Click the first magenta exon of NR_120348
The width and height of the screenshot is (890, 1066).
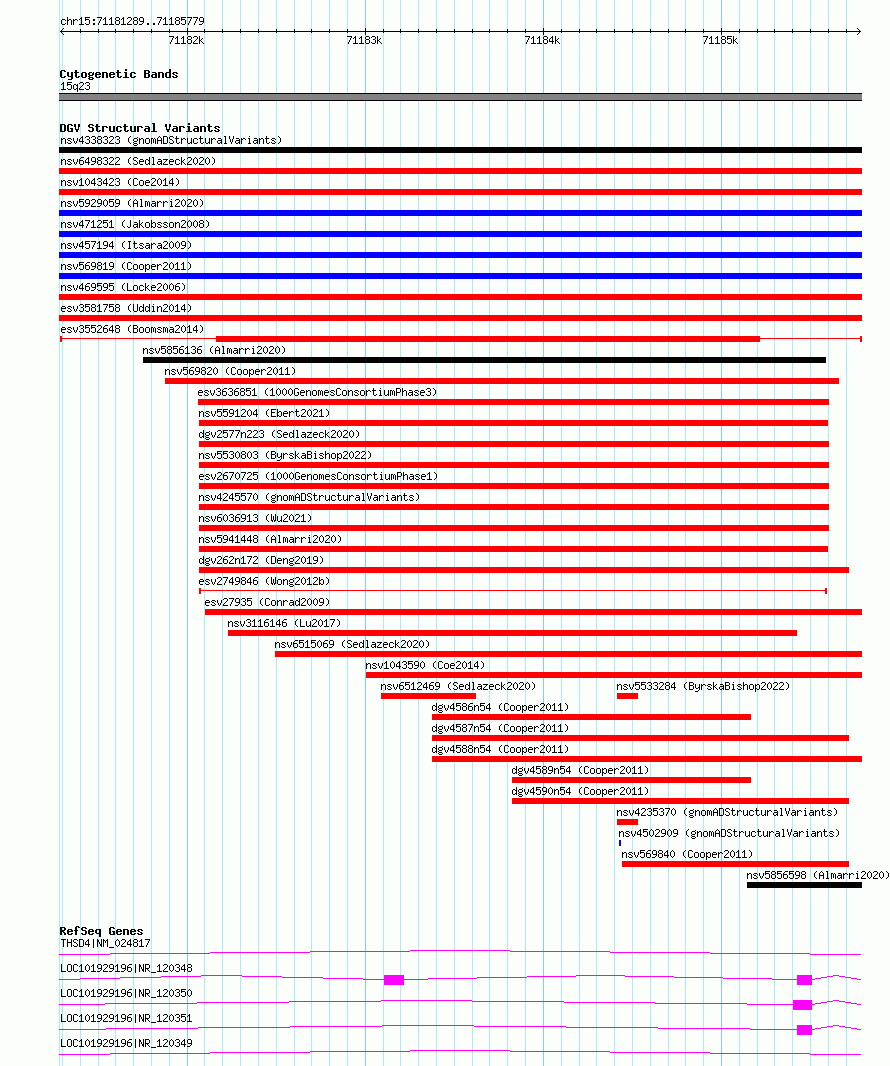coord(394,980)
